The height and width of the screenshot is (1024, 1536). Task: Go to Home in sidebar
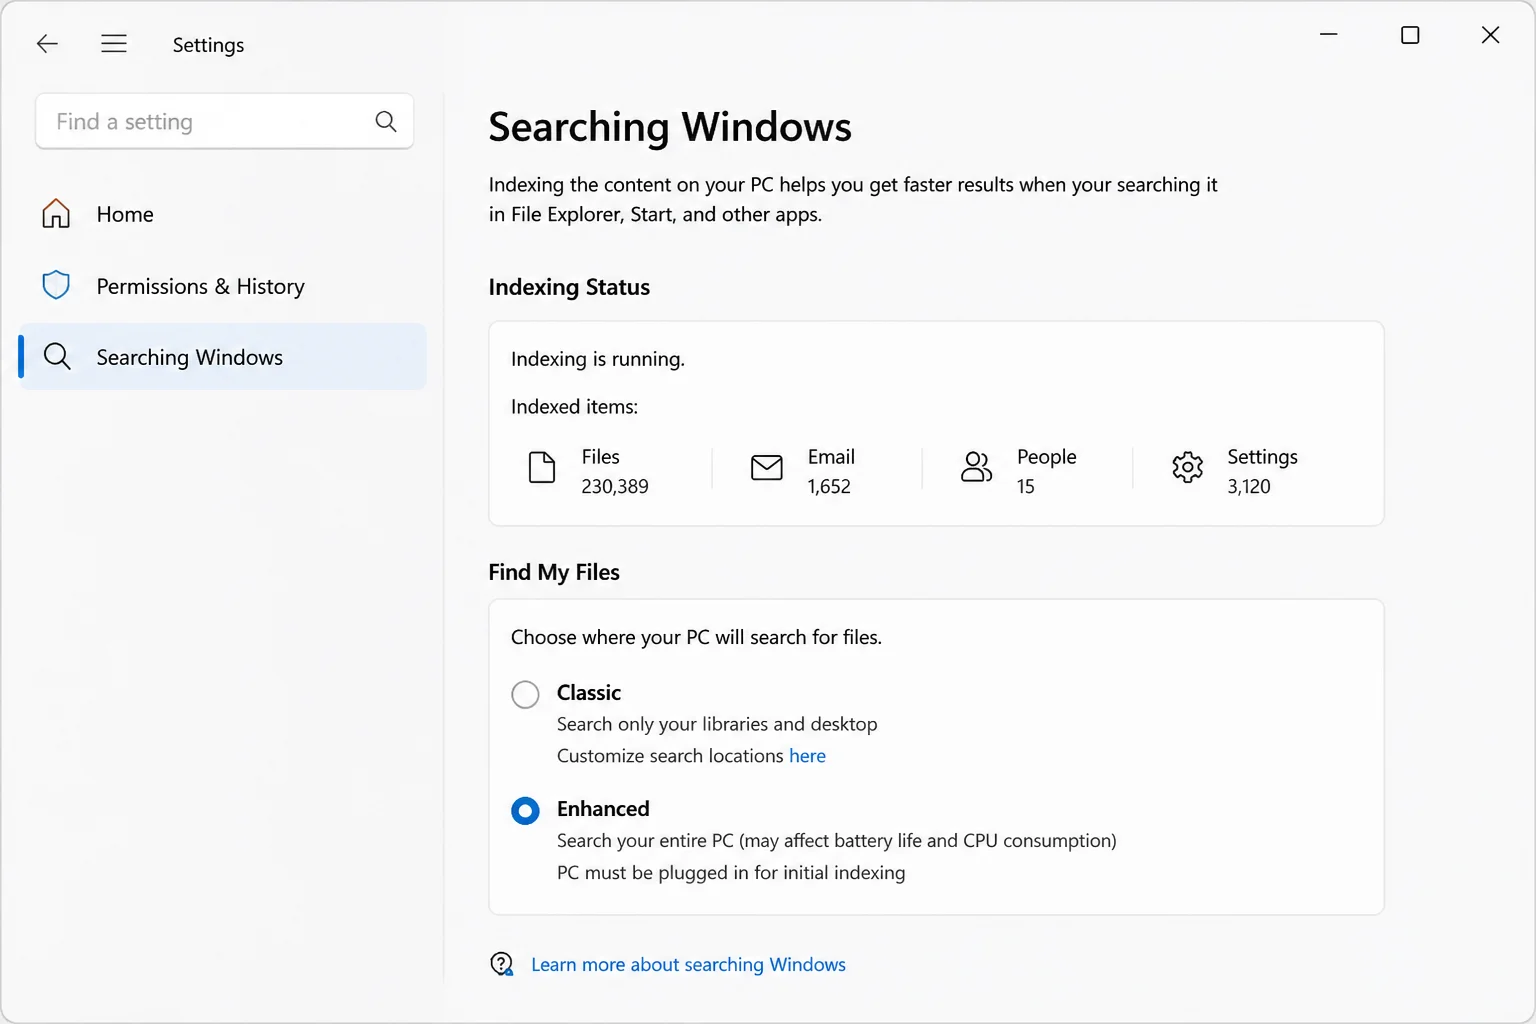click(x=222, y=214)
